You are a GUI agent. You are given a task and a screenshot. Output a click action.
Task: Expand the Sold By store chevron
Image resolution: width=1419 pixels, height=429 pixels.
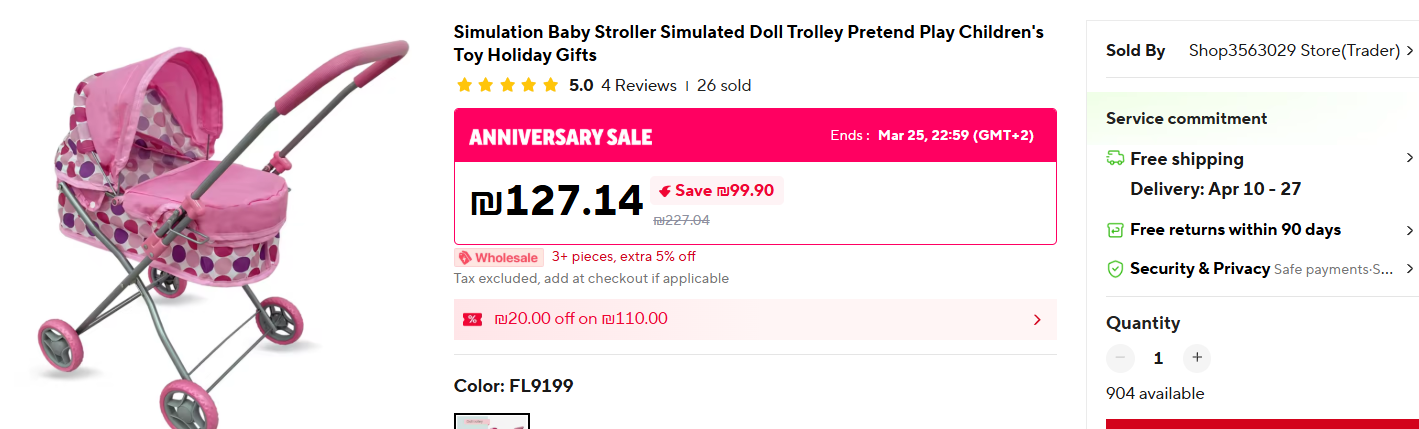pyautogui.click(x=1410, y=50)
